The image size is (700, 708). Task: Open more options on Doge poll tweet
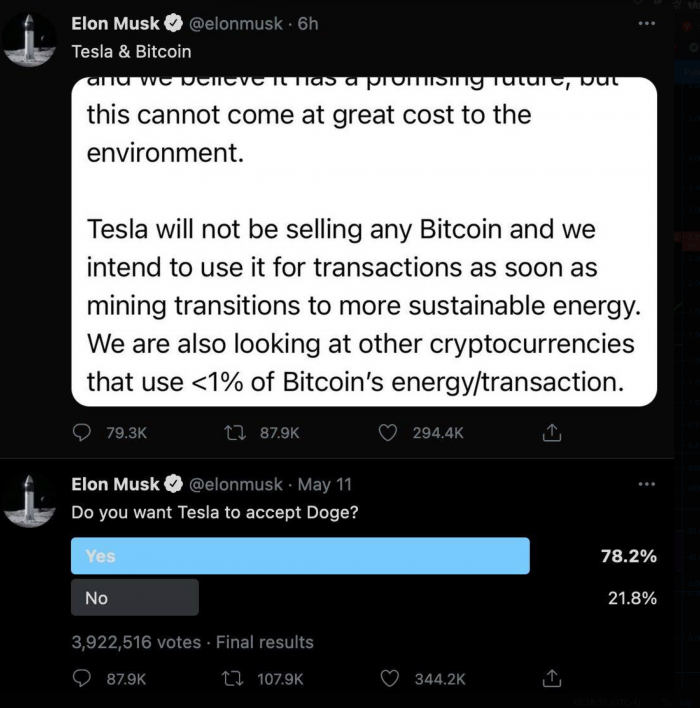coord(647,484)
